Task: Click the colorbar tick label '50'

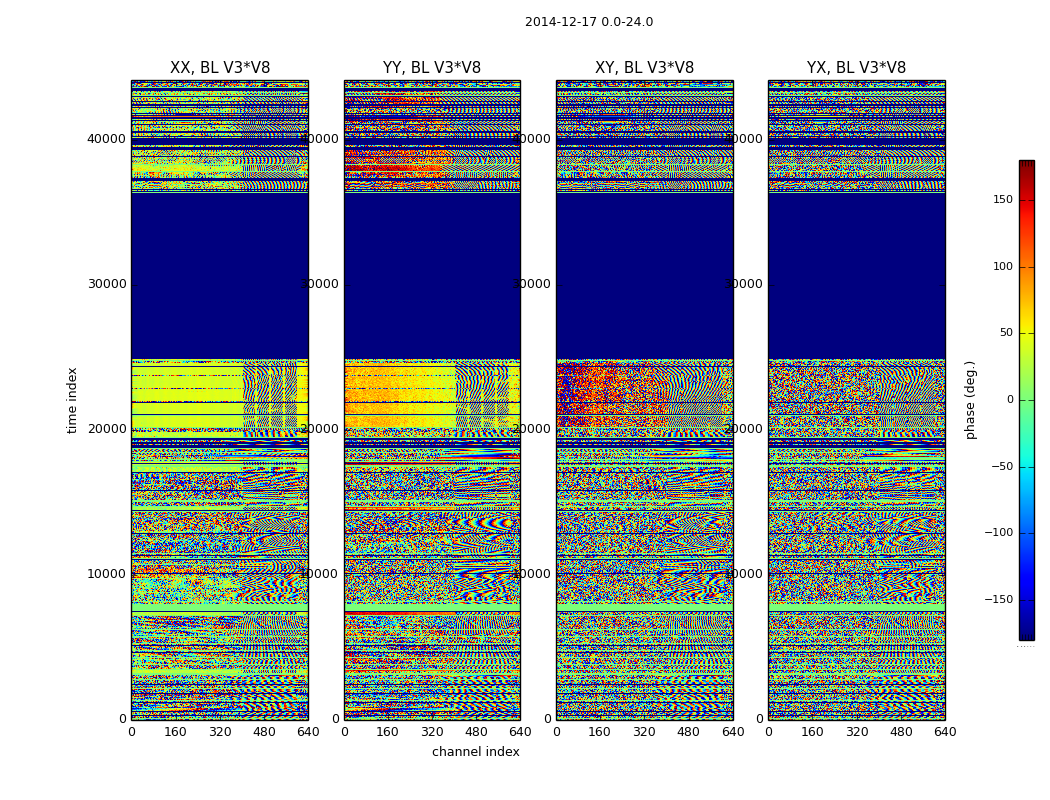Action: coord(1006,333)
